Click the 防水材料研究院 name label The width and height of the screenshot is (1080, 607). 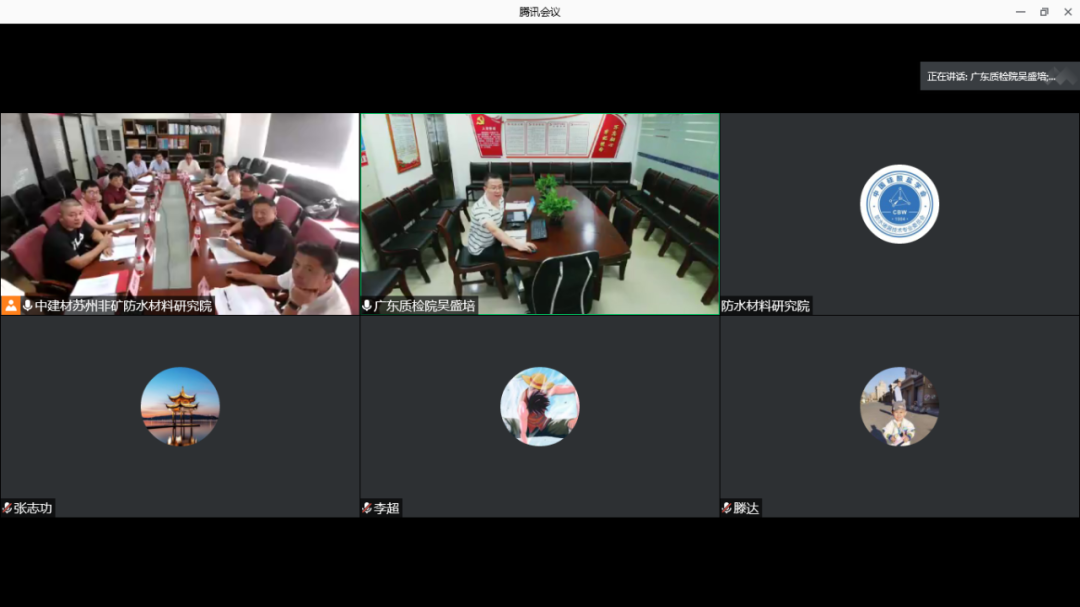tap(766, 305)
